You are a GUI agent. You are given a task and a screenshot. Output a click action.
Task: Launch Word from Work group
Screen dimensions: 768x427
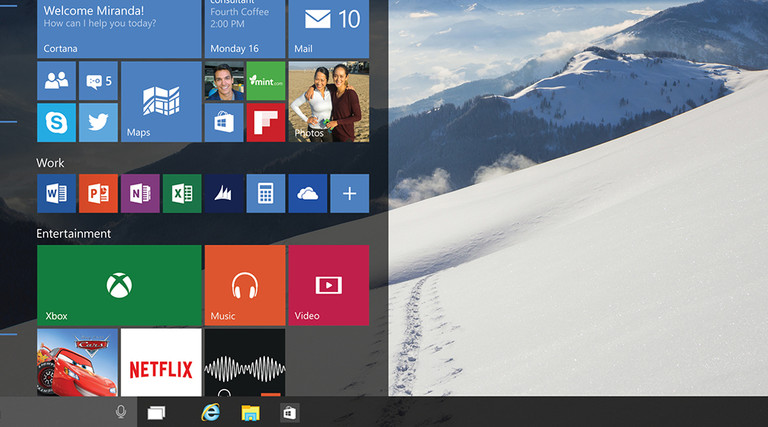tap(56, 193)
